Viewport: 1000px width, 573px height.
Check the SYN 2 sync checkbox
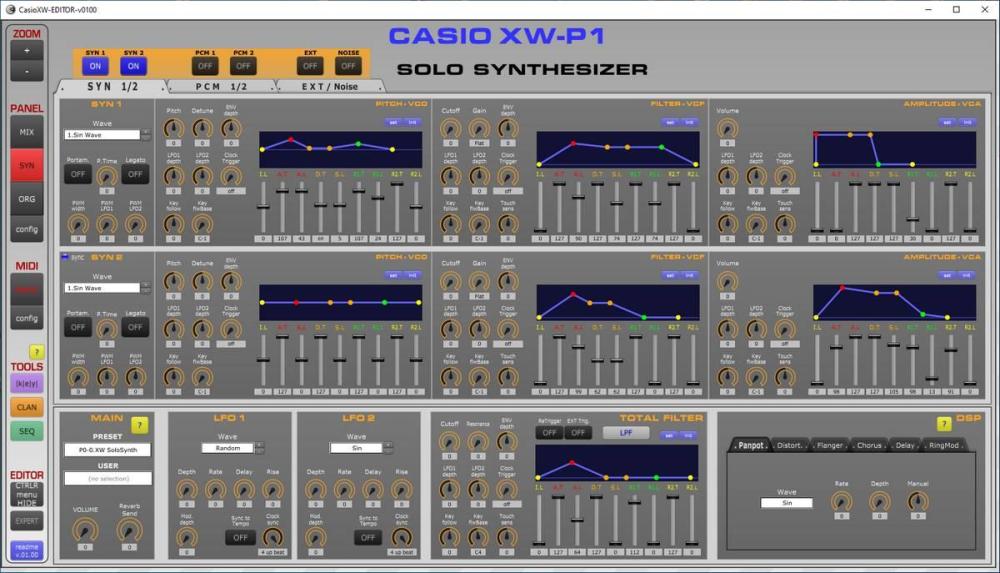[64, 257]
